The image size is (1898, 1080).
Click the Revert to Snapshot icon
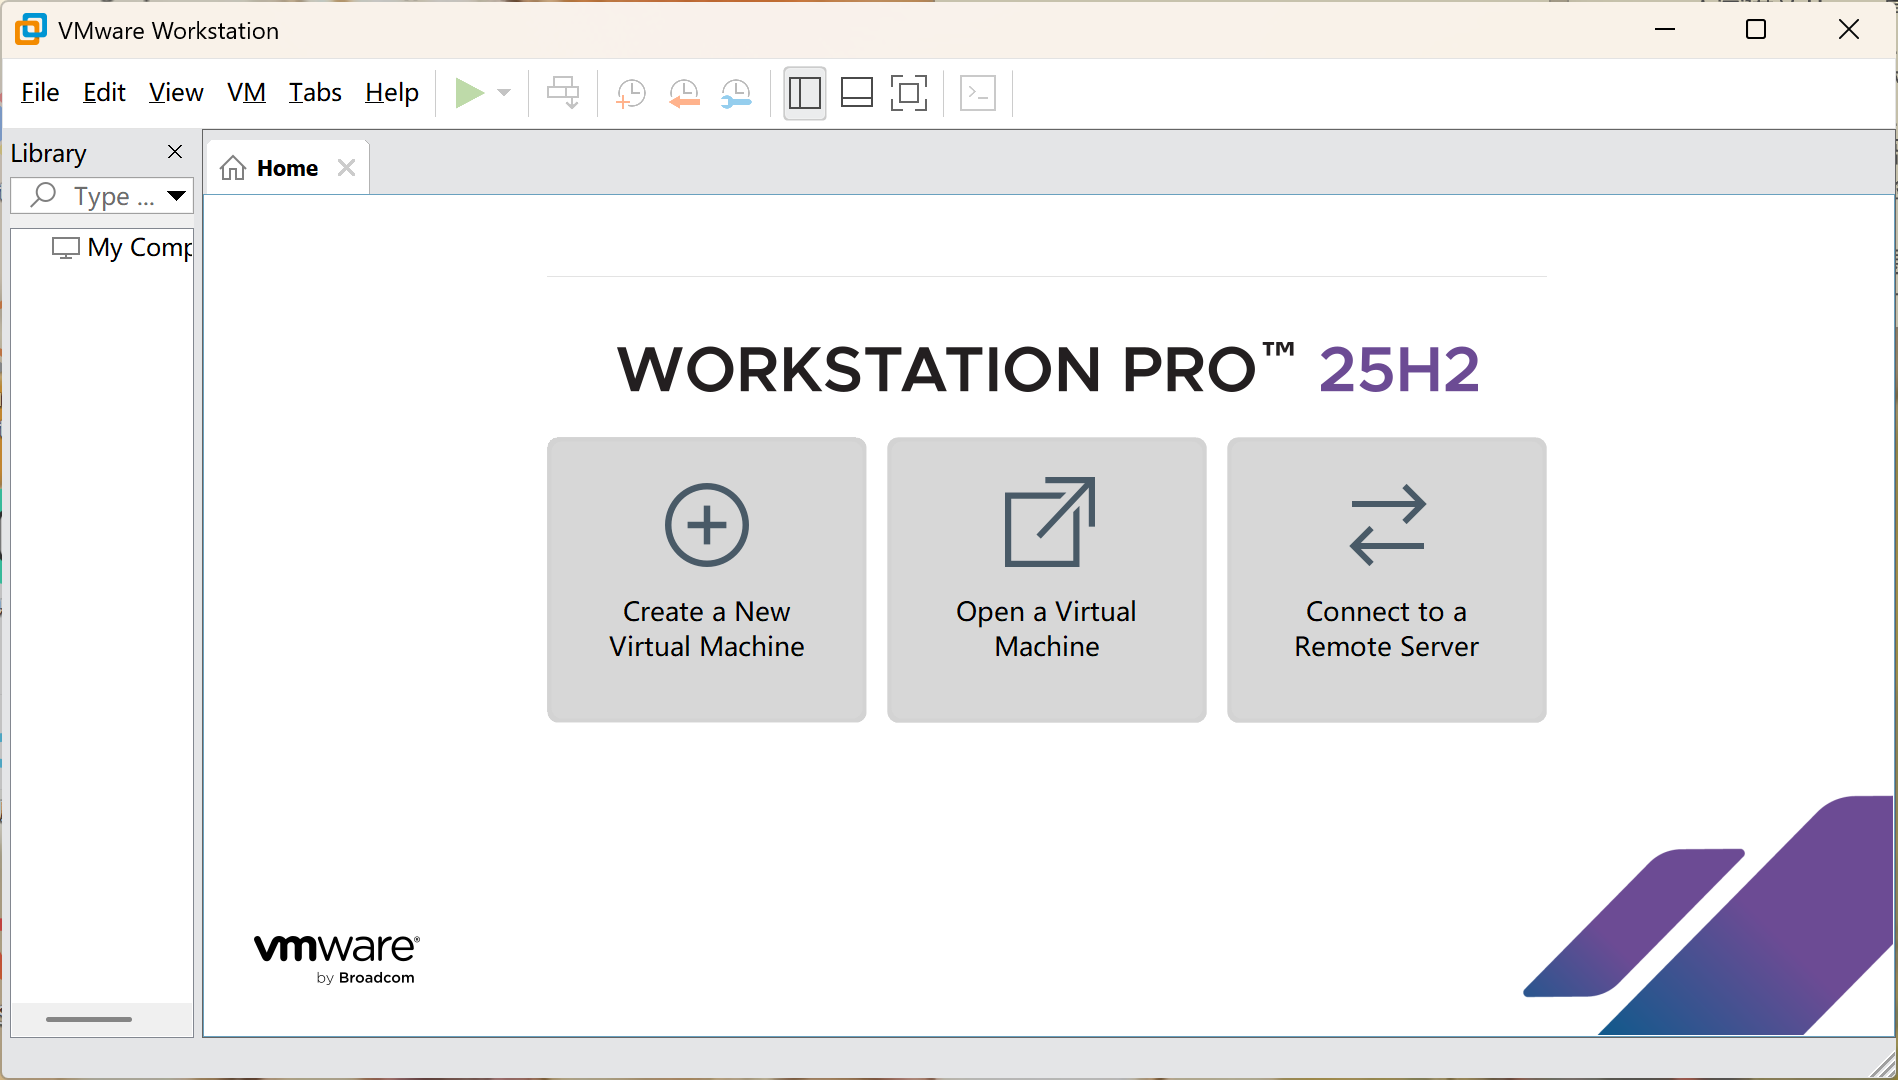click(684, 93)
